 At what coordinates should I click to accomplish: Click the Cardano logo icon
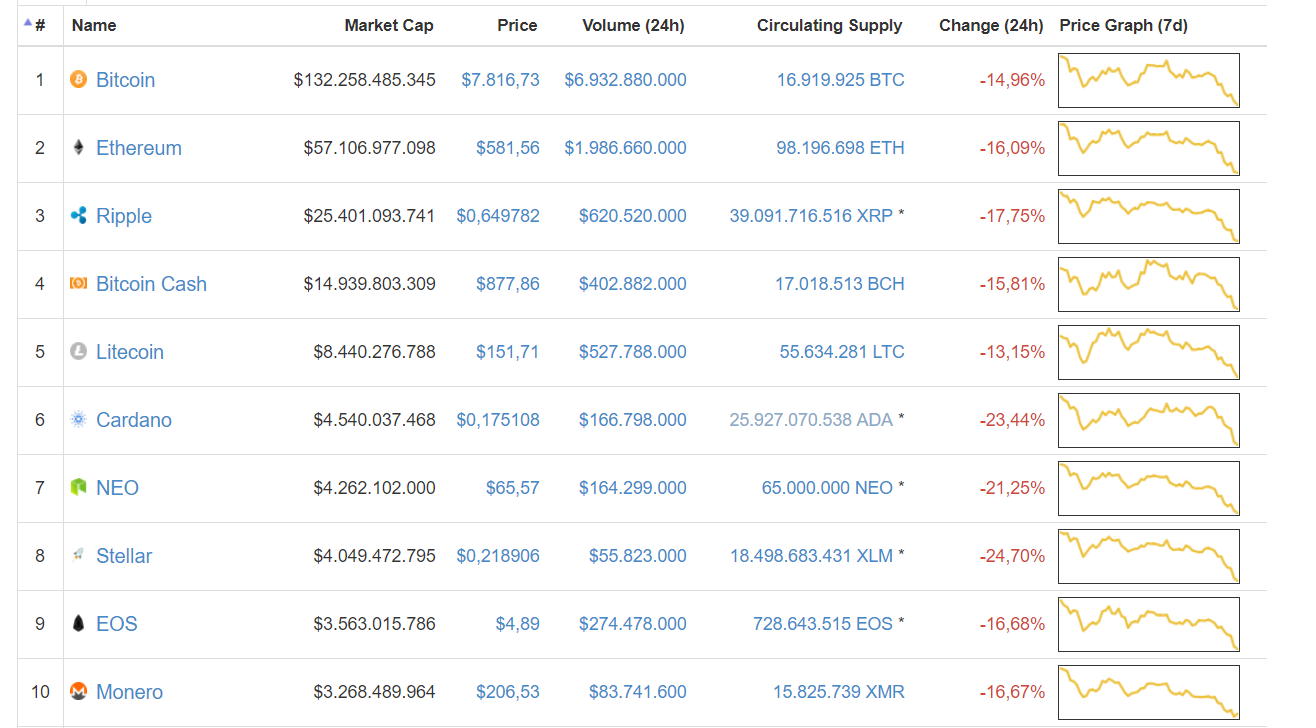pos(79,420)
